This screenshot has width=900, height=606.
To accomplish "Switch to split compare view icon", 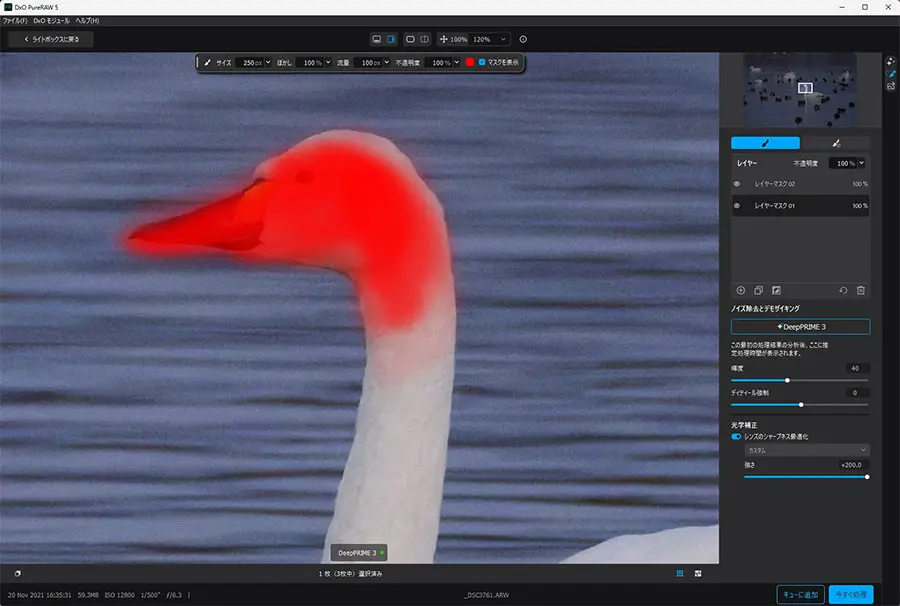I will pyautogui.click(x=425, y=39).
